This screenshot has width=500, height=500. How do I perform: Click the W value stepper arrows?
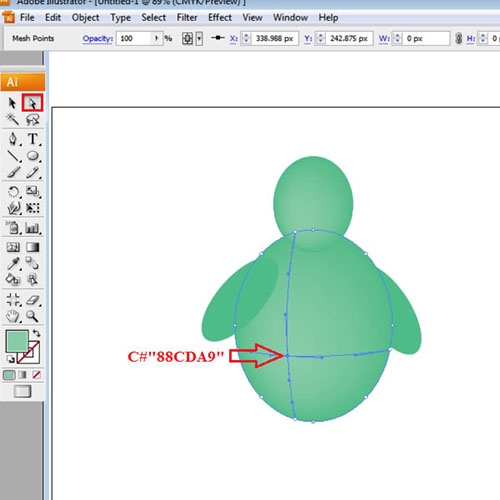click(x=397, y=38)
